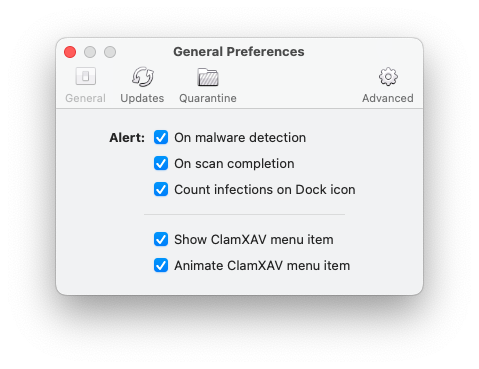Open Advanced settings gear icon
This screenshot has width=479, height=369.
388,77
